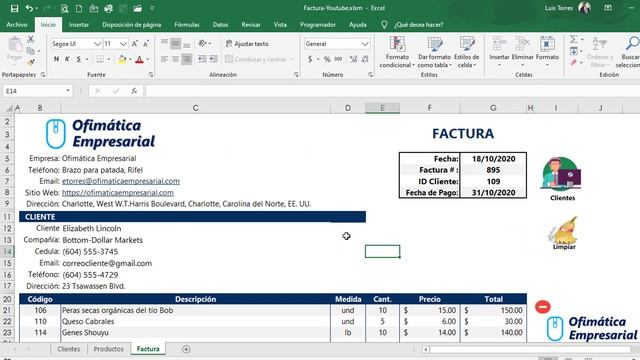Image resolution: width=640 pixels, height=360 pixels.
Task: Click the Increase indent icon
Action: click(x=213, y=59)
